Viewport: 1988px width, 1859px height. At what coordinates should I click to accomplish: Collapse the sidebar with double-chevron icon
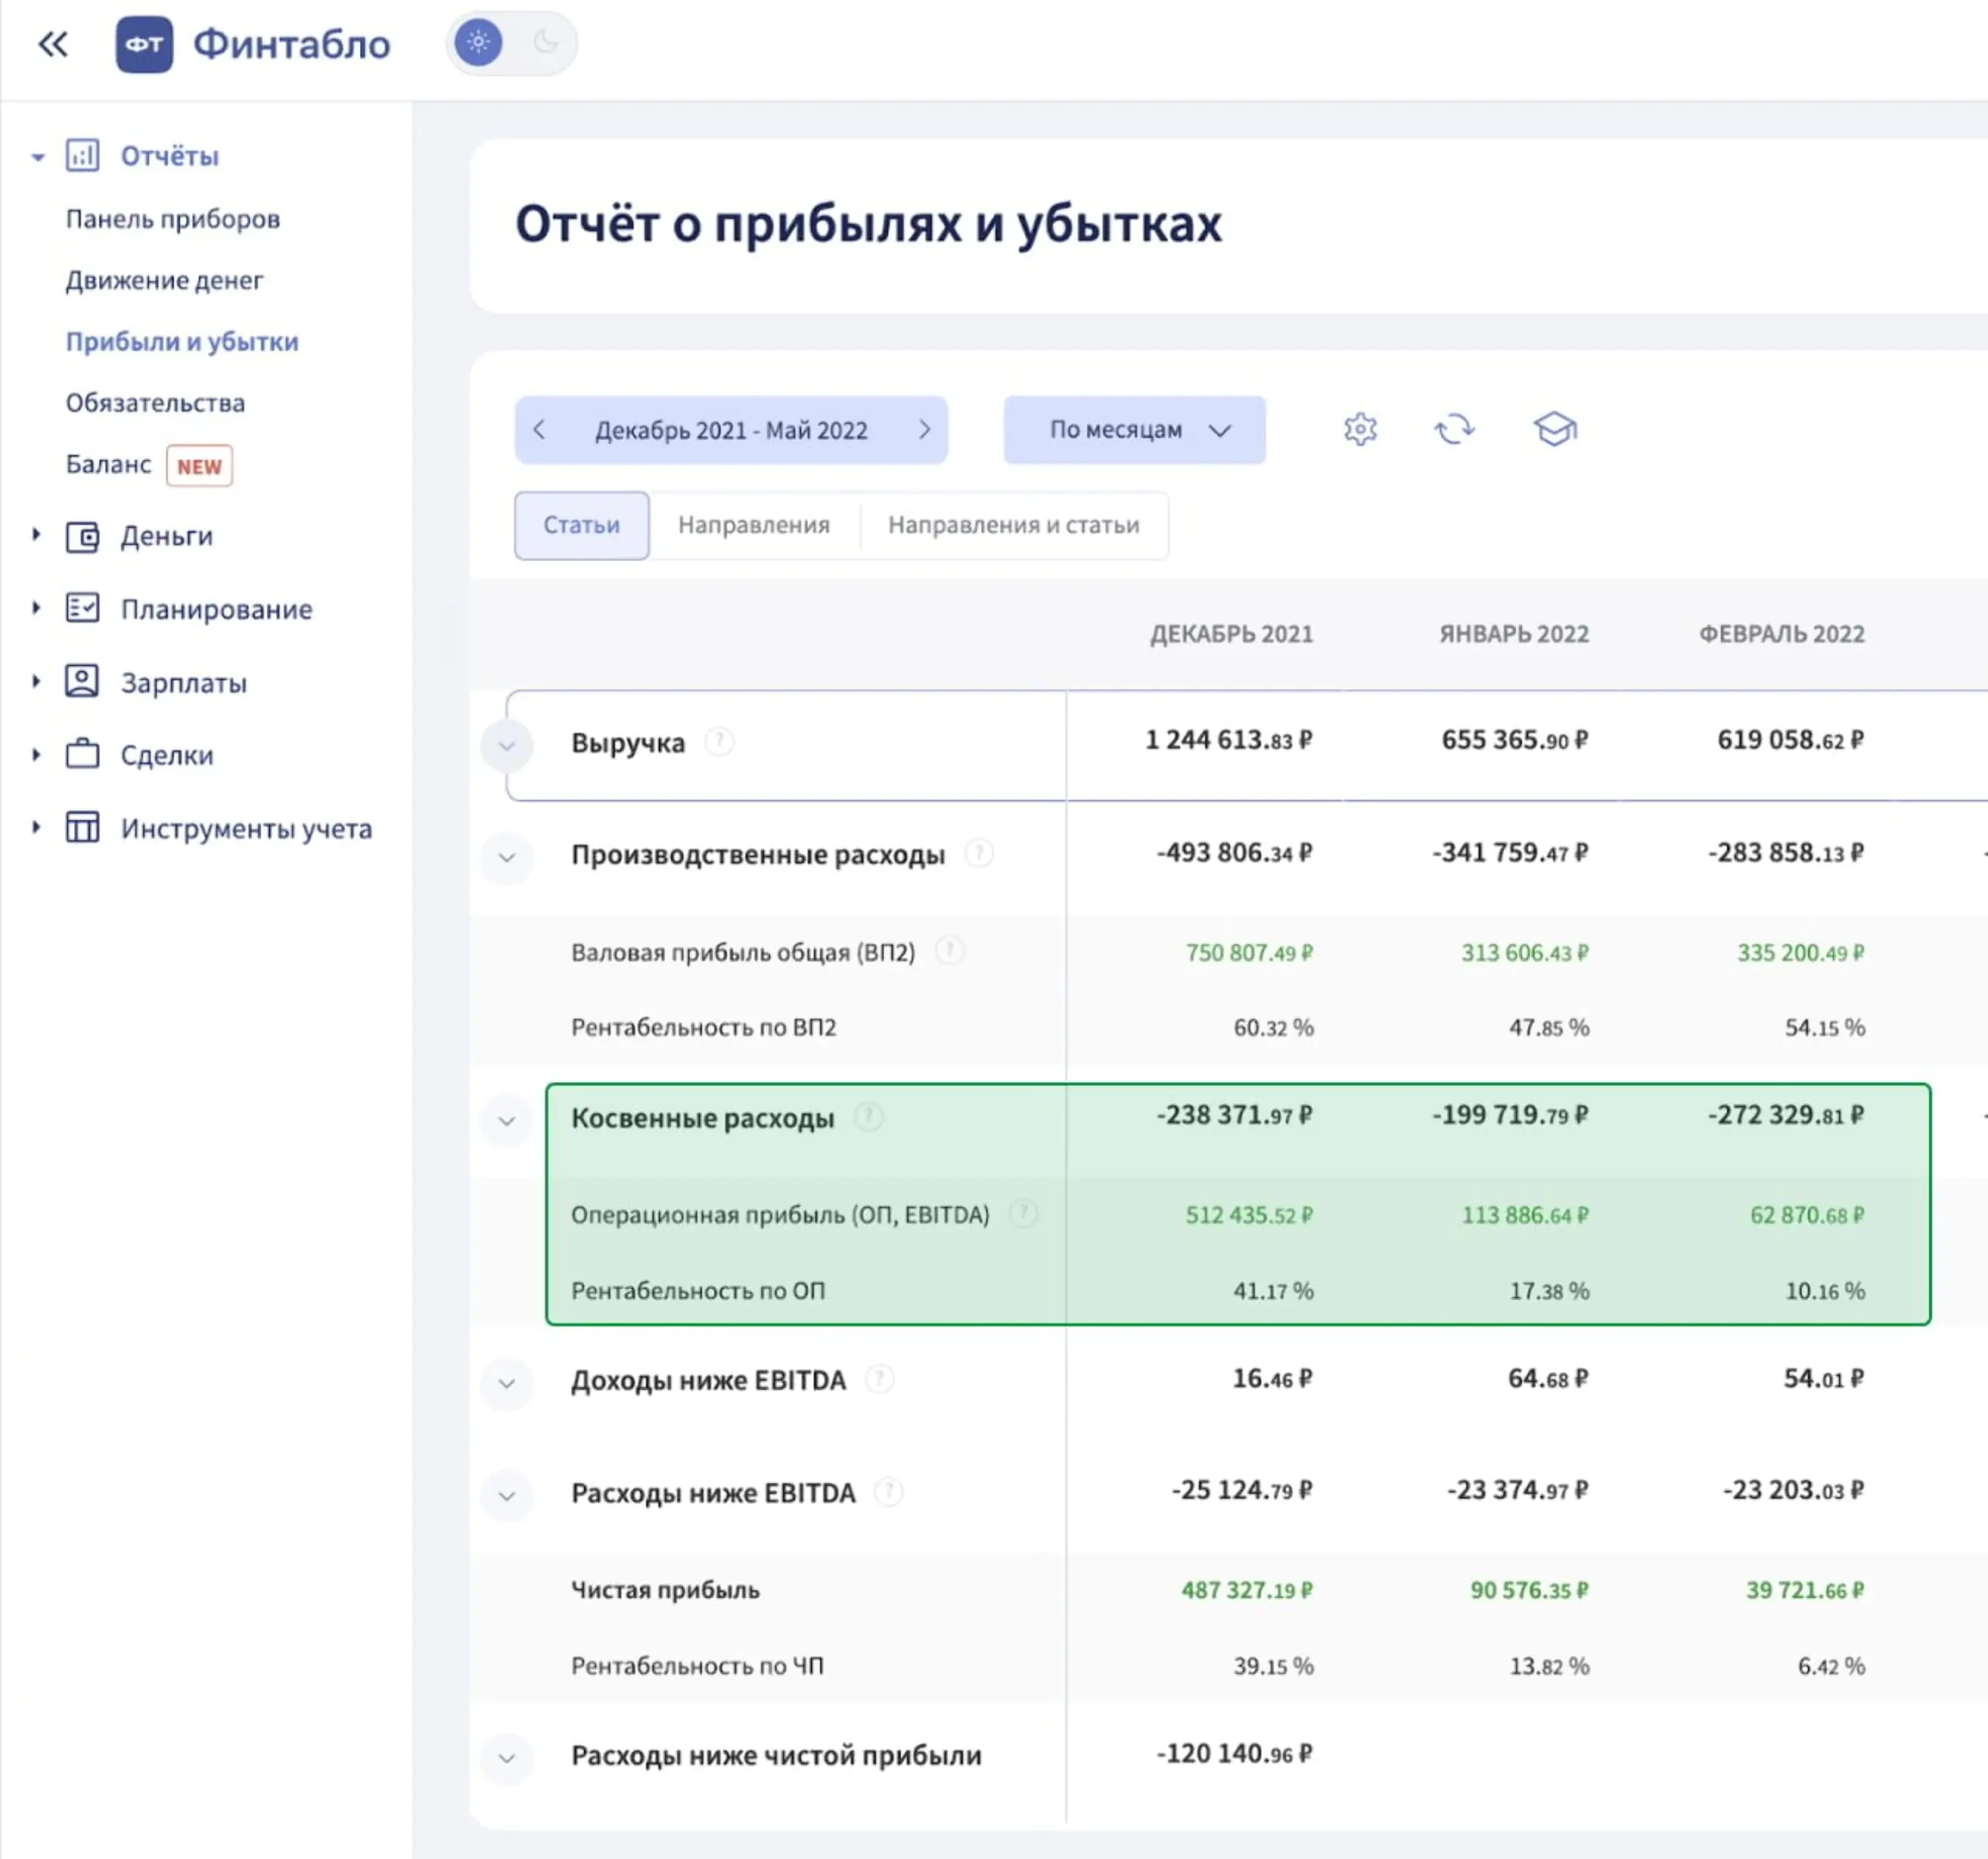[53, 44]
